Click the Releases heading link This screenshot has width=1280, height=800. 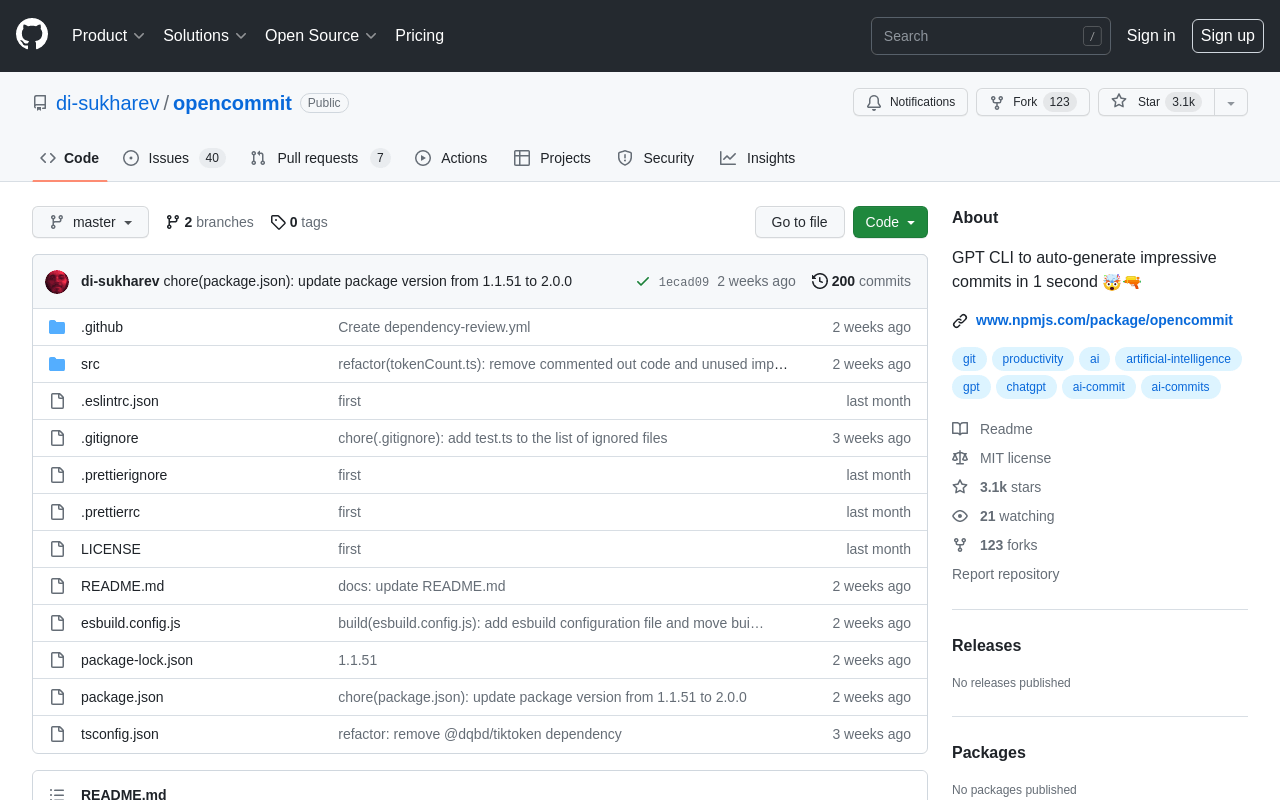point(987,646)
